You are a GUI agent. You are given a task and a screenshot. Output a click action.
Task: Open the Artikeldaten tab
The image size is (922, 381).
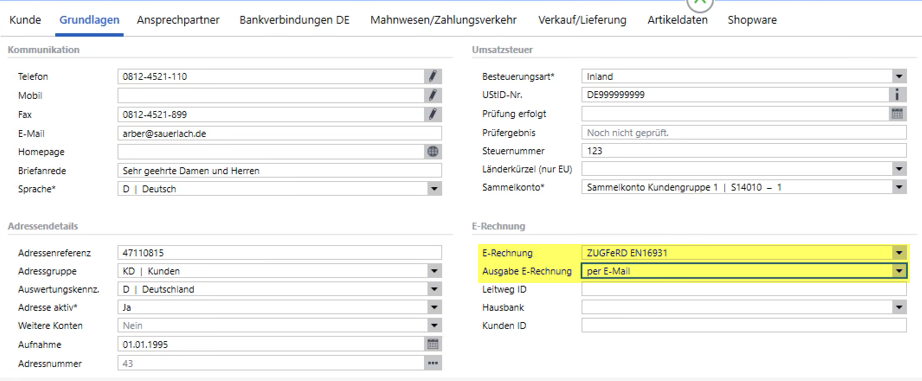(677, 20)
